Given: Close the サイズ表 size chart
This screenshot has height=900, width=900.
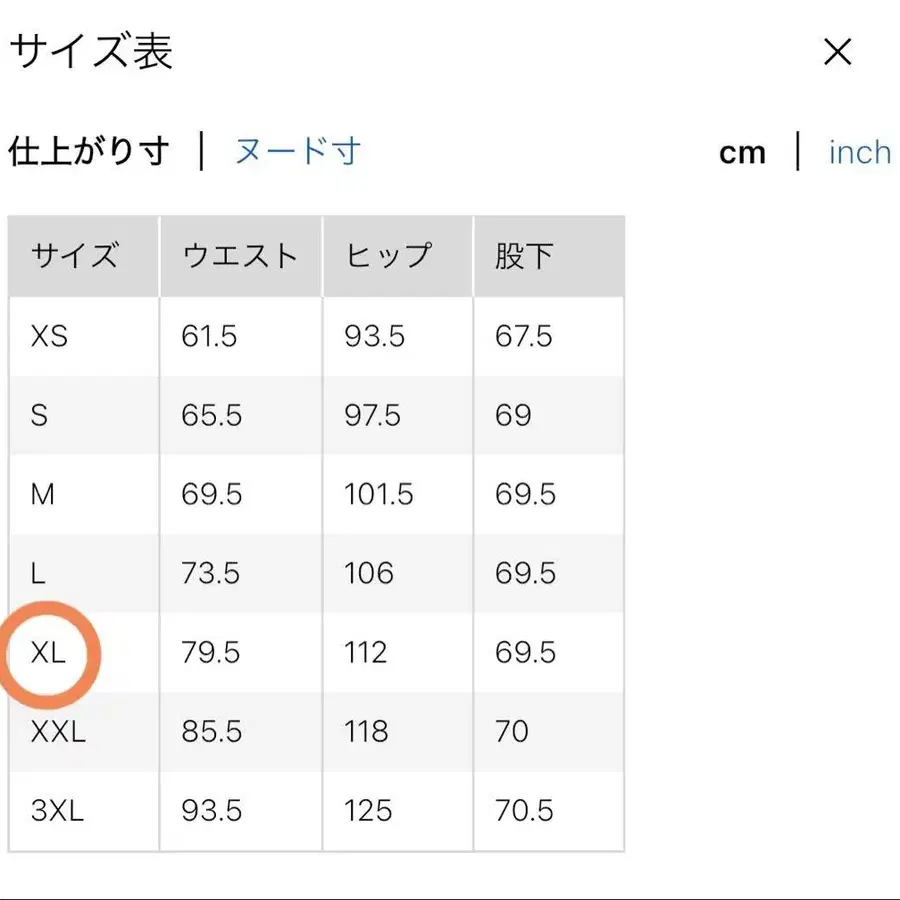Looking at the screenshot, I should [837, 52].
